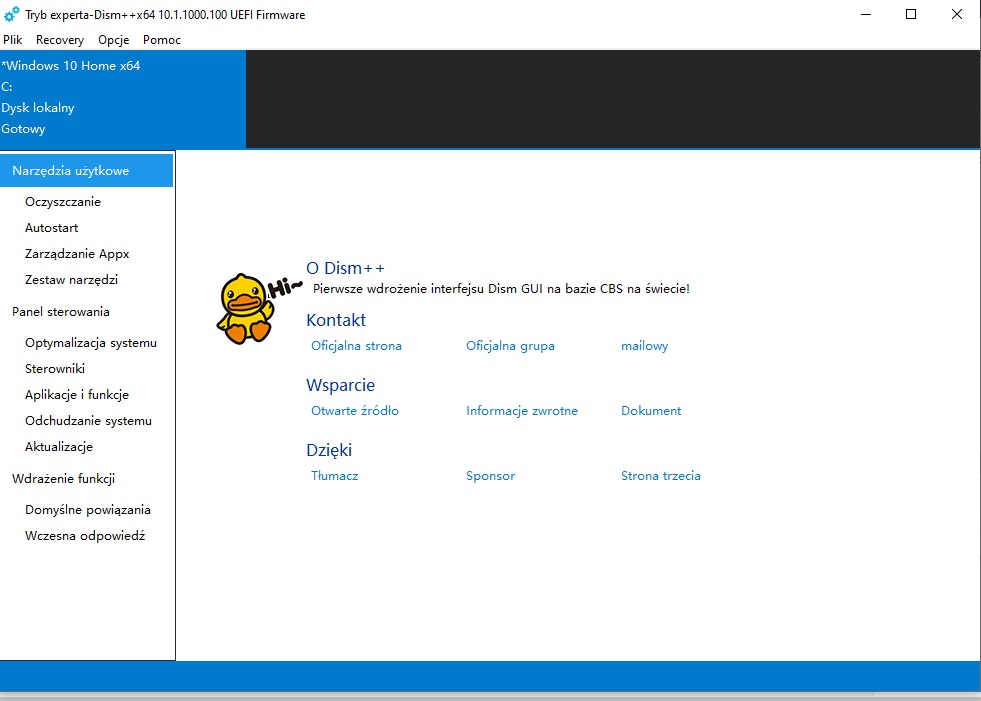Open Oczyszczanie in the sidebar

(x=63, y=202)
